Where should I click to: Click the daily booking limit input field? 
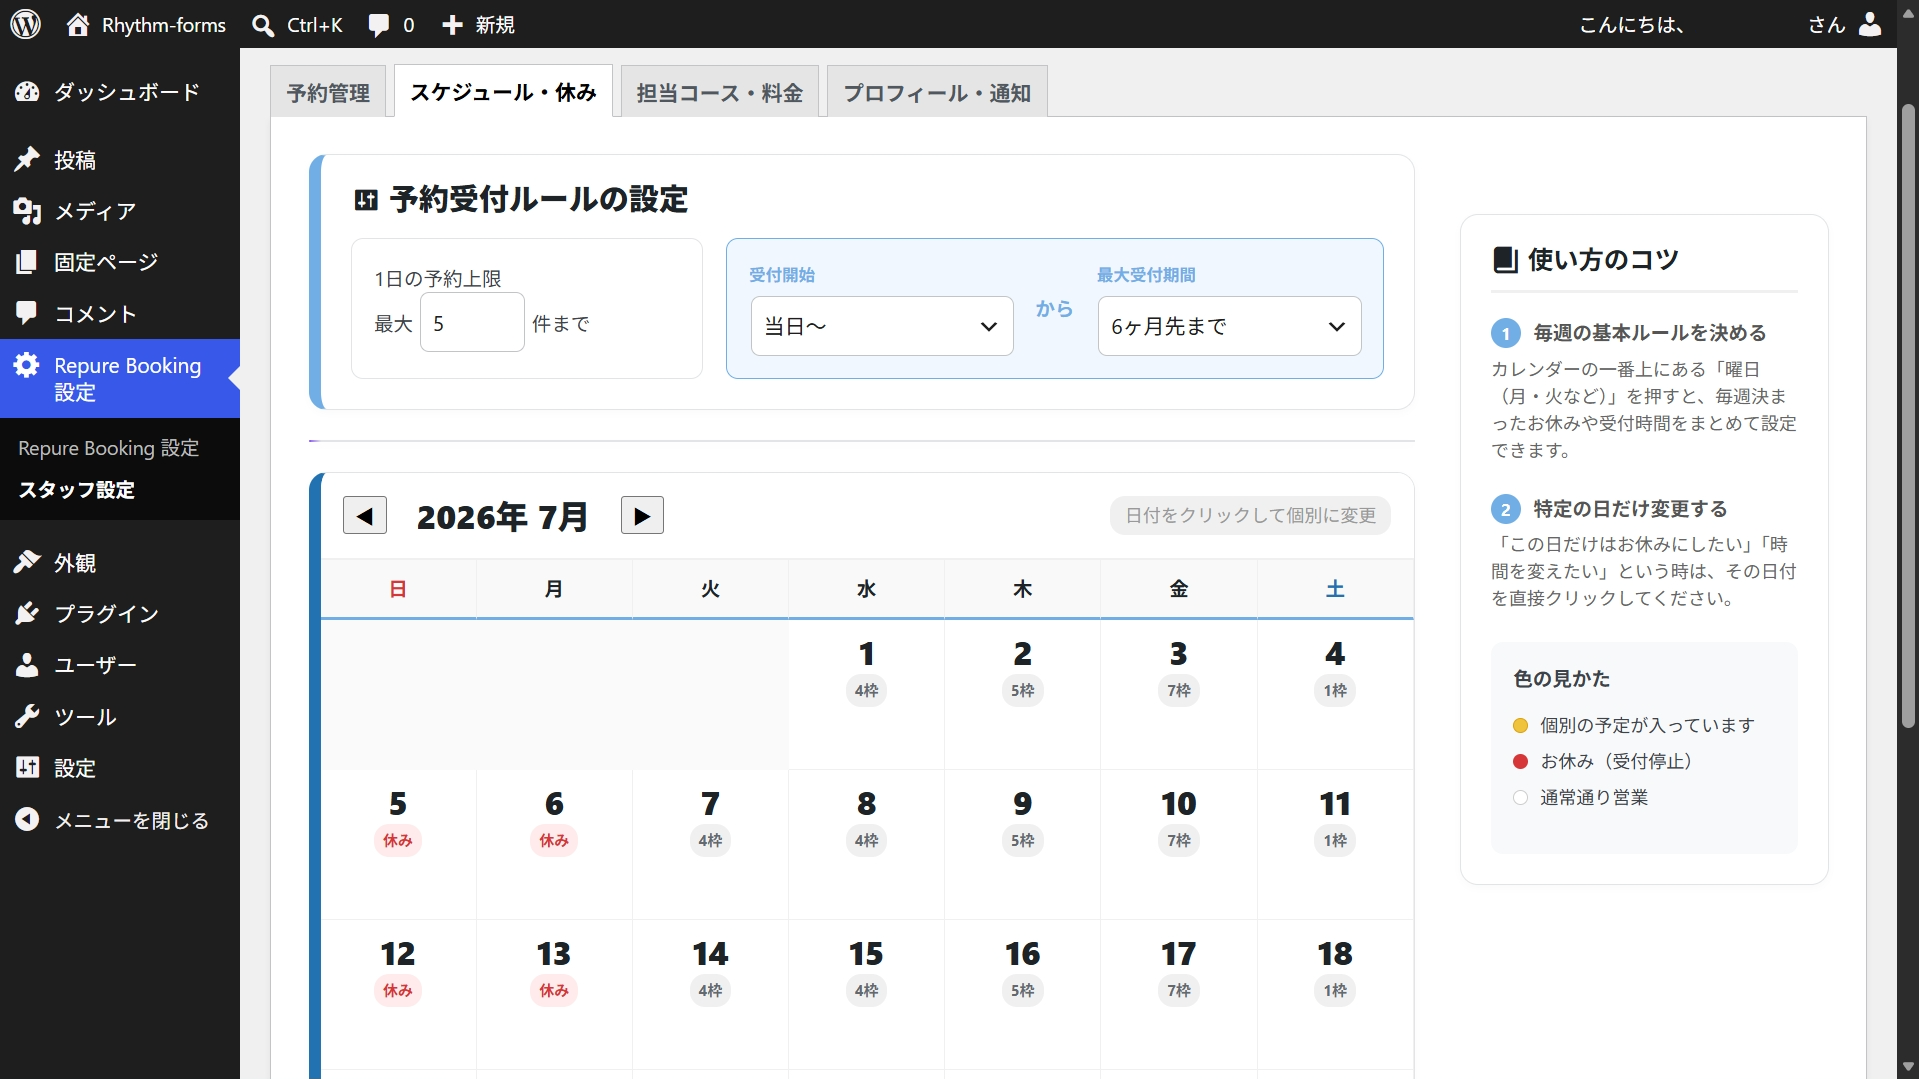(472, 323)
